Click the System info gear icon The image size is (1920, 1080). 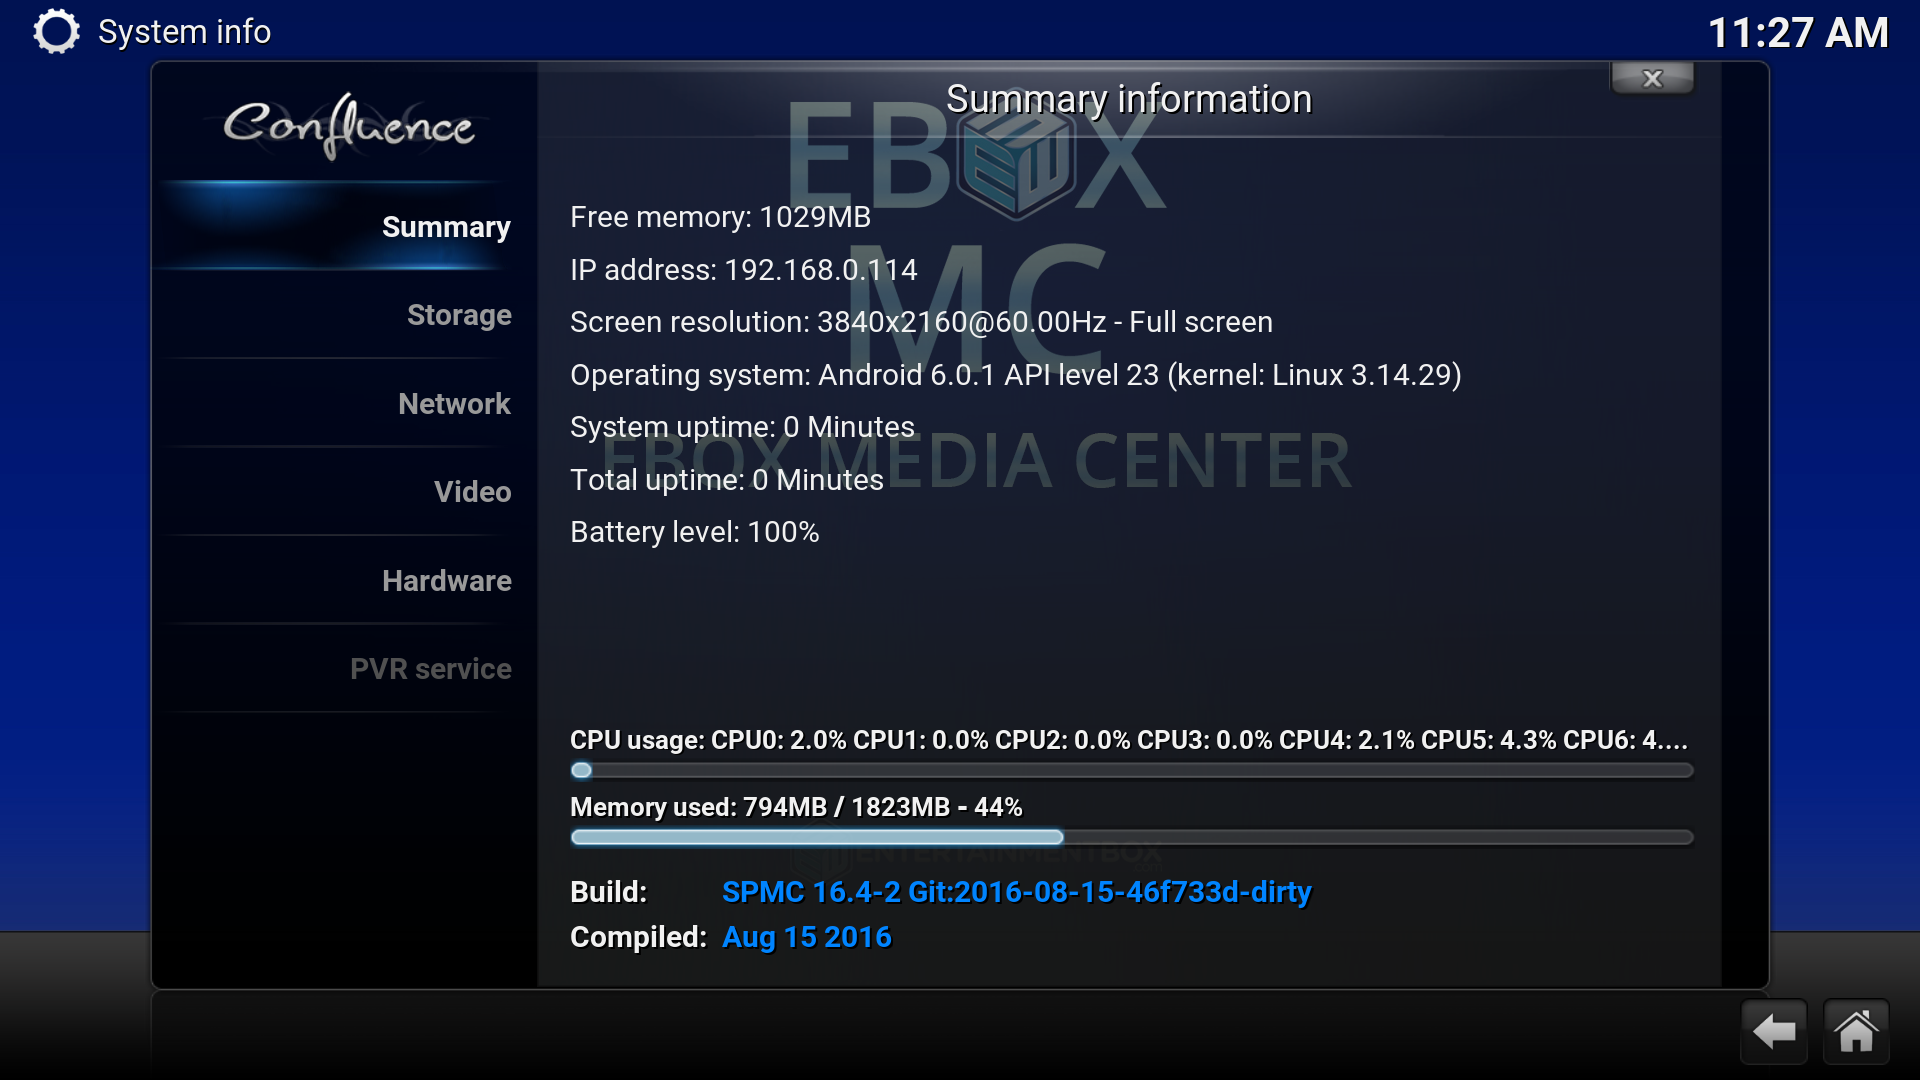(x=56, y=31)
